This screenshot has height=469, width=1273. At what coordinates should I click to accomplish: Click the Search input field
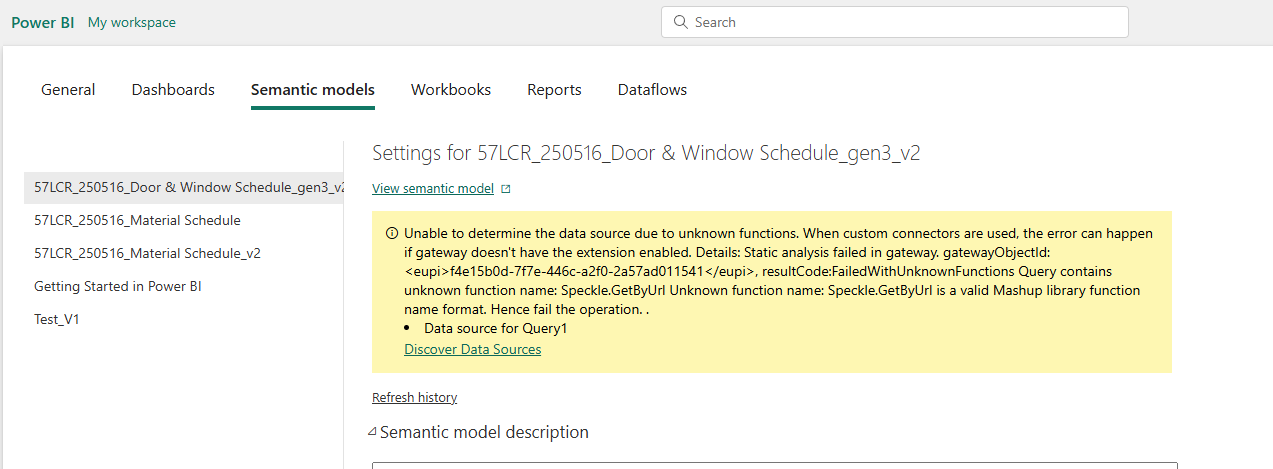tap(894, 22)
